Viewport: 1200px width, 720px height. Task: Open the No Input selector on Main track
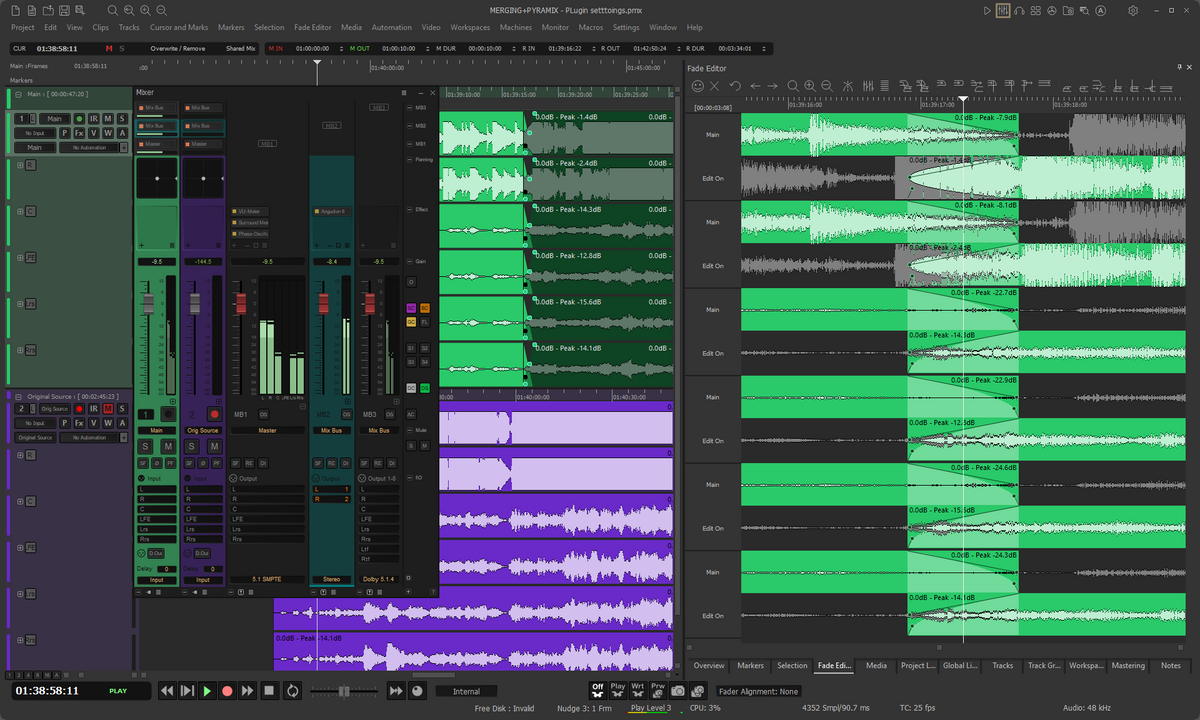point(34,133)
